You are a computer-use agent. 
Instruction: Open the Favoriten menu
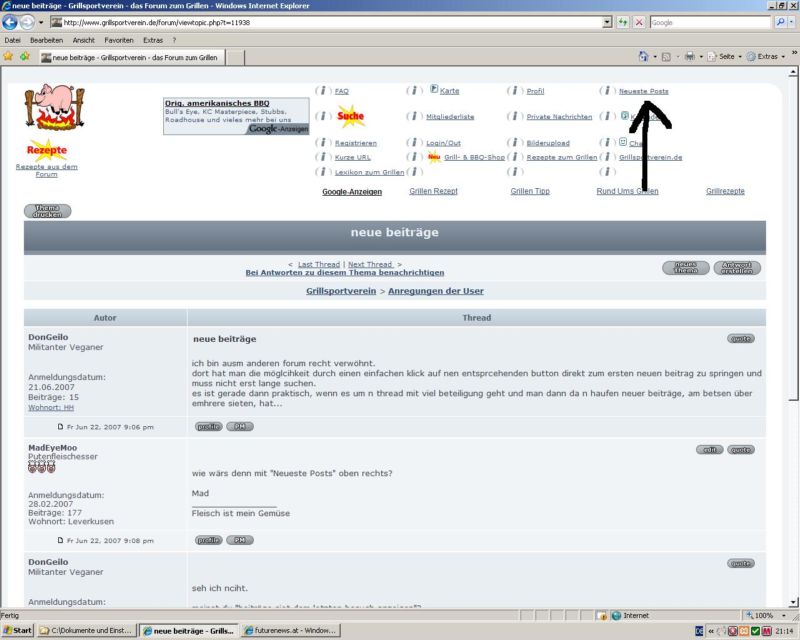click(119, 40)
